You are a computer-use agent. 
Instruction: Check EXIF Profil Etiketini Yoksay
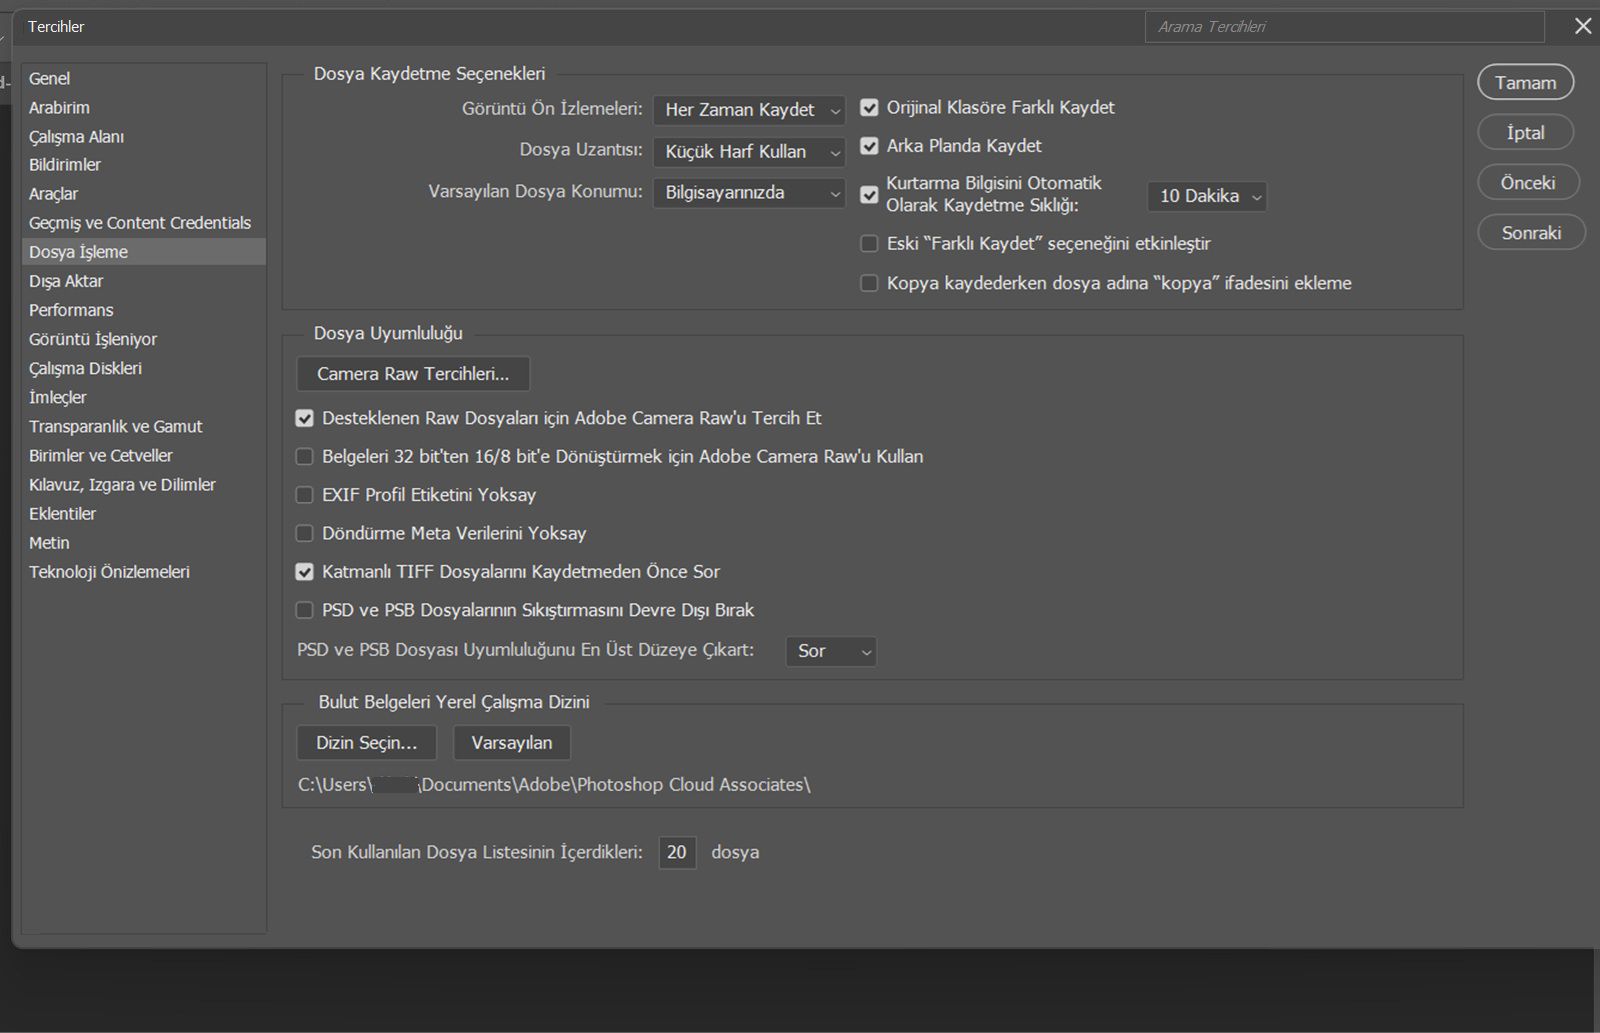(x=305, y=495)
